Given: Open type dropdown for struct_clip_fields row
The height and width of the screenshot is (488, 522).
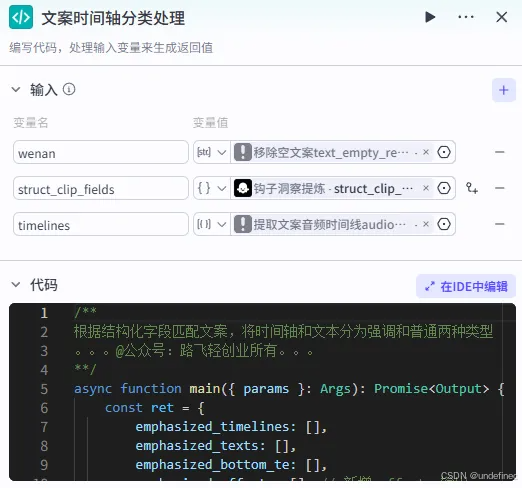Looking at the screenshot, I should (x=212, y=188).
